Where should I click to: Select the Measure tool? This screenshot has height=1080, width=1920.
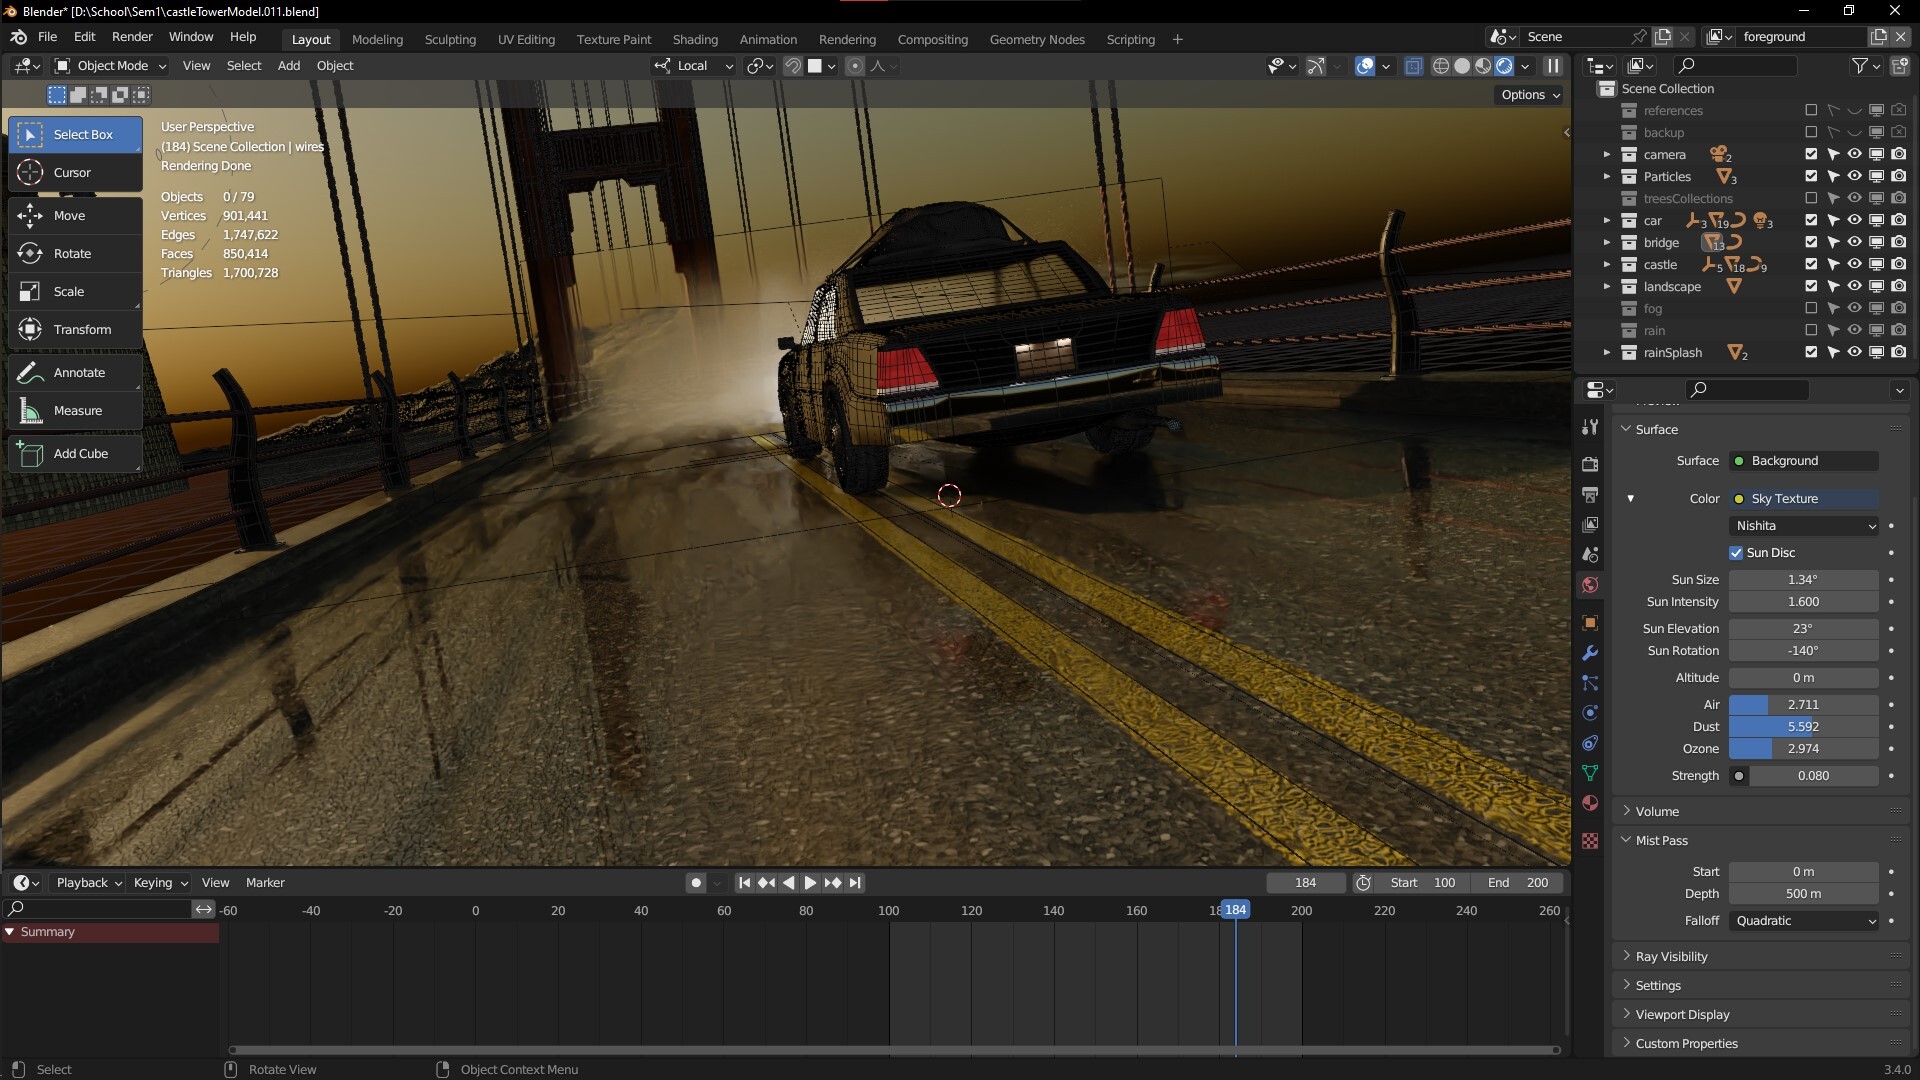(x=76, y=411)
